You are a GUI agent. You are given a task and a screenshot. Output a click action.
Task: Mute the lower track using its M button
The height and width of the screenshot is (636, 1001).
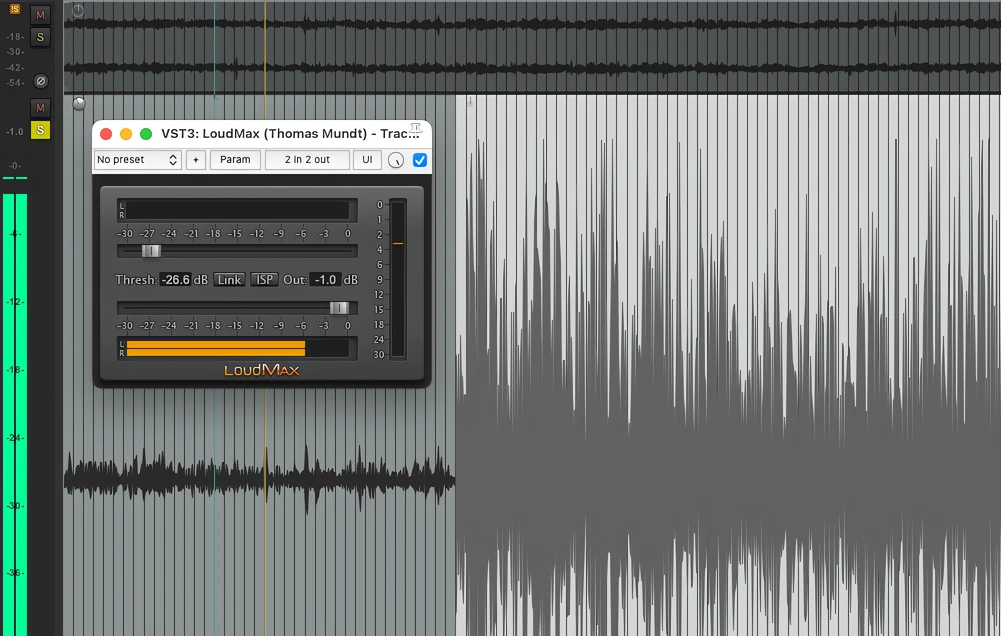point(40,108)
